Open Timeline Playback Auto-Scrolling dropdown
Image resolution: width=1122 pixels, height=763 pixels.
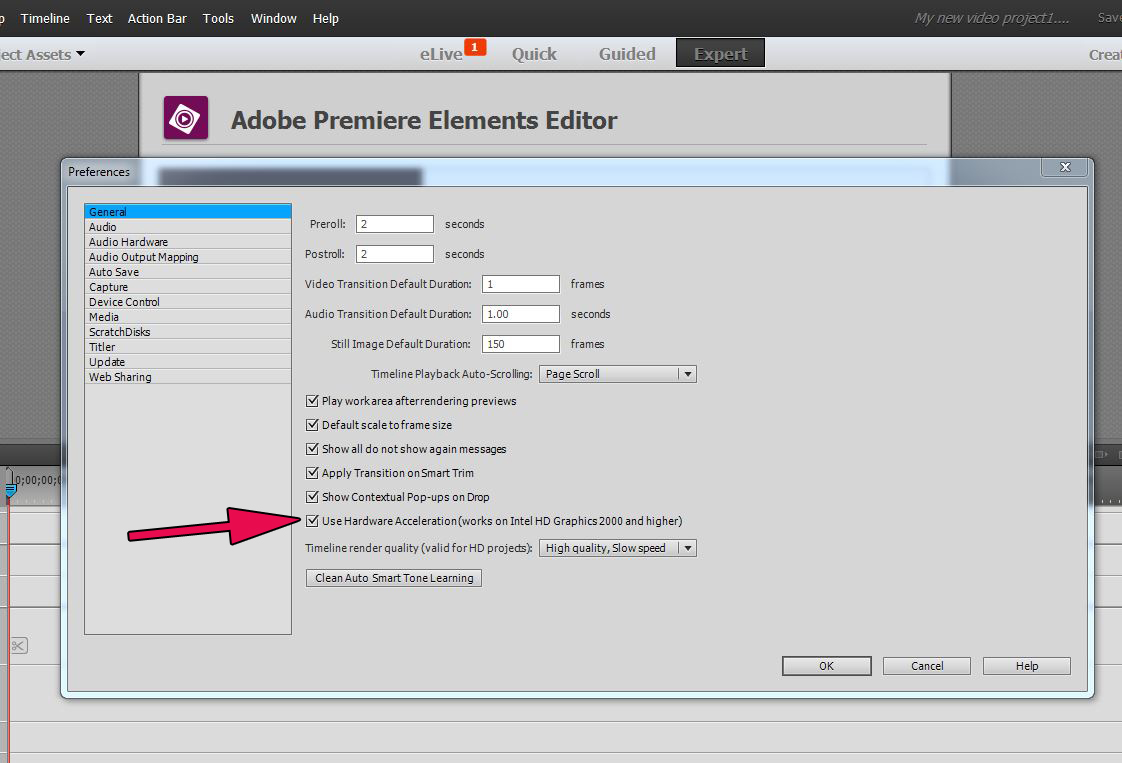pyautogui.click(x=618, y=374)
